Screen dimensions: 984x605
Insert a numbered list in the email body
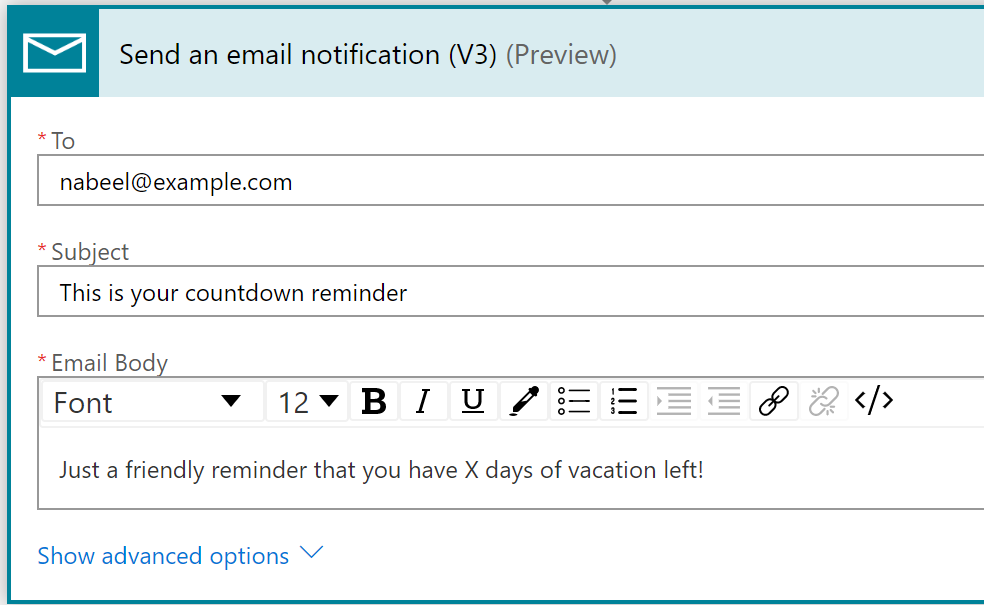(x=624, y=400)
